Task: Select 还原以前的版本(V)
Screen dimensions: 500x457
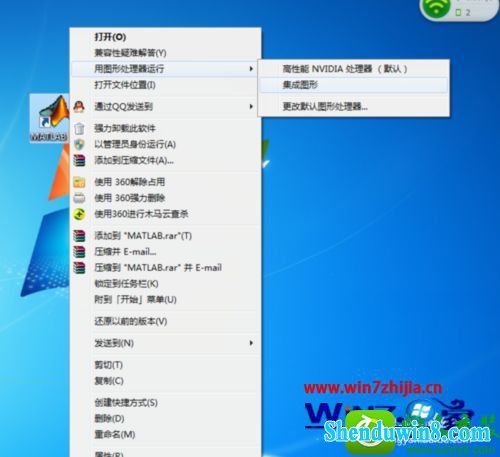Action: [165, 321]
